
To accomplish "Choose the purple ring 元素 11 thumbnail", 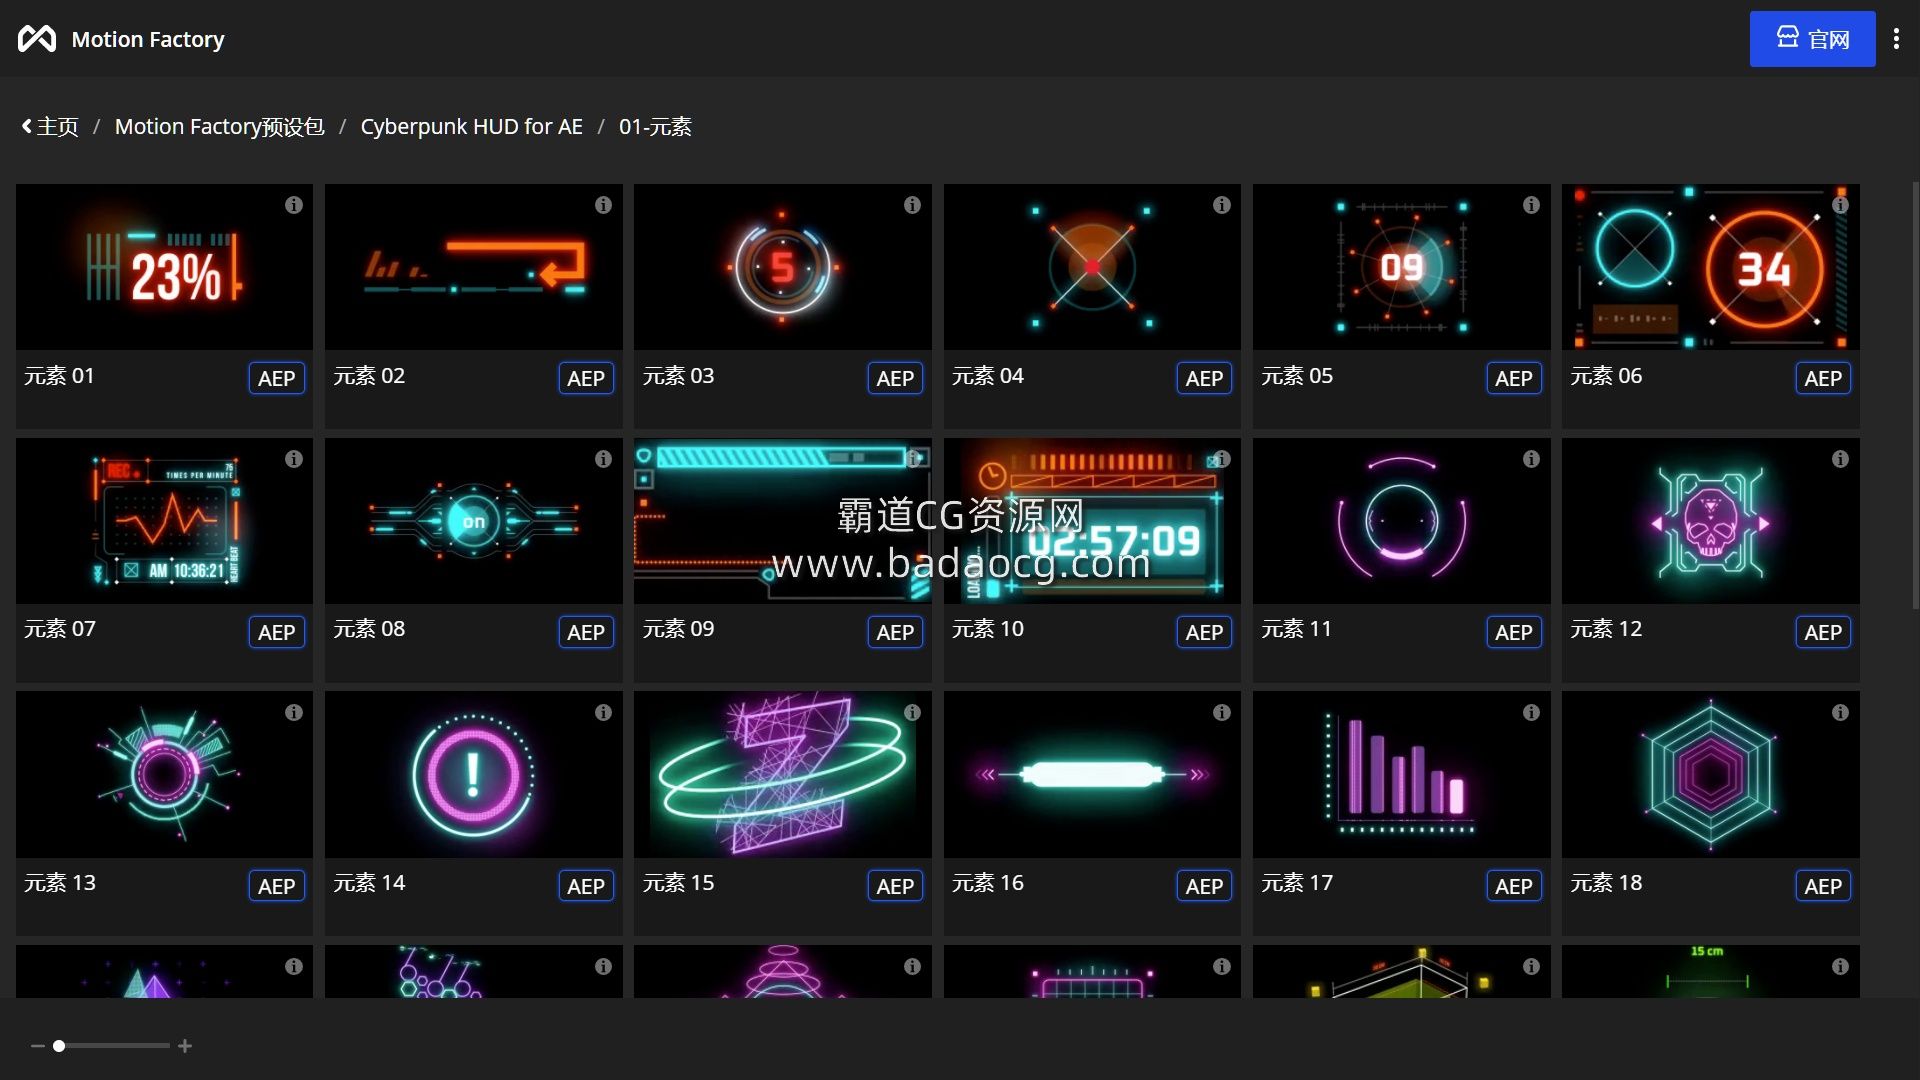I will [x=1402, y=521].
